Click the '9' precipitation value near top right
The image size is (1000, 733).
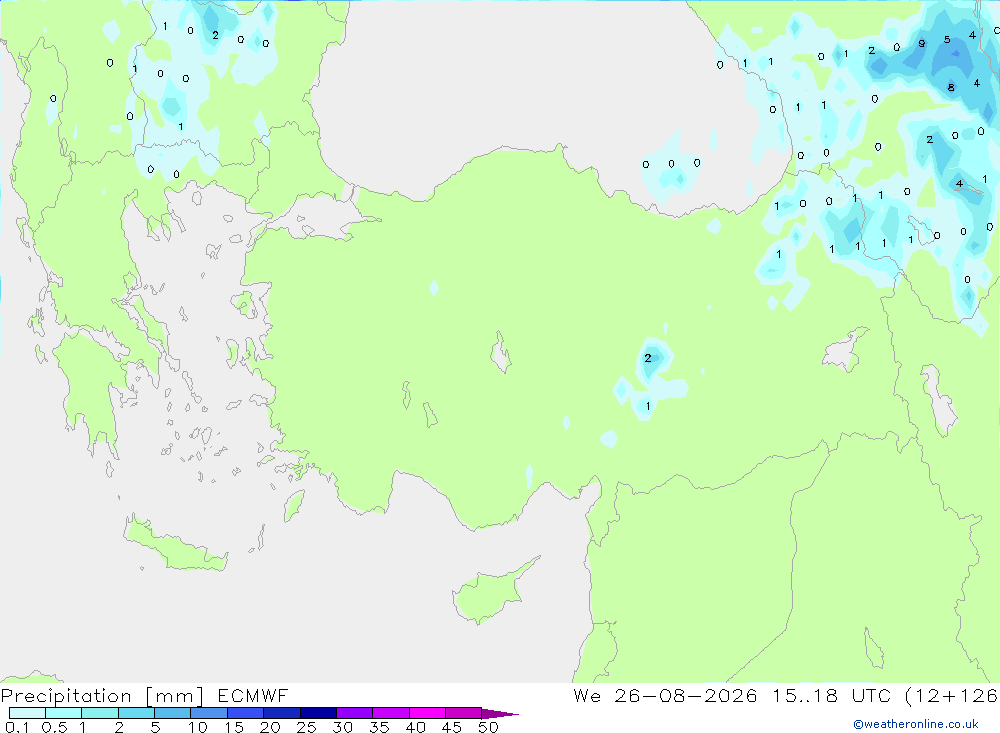[x=922, y=43]
